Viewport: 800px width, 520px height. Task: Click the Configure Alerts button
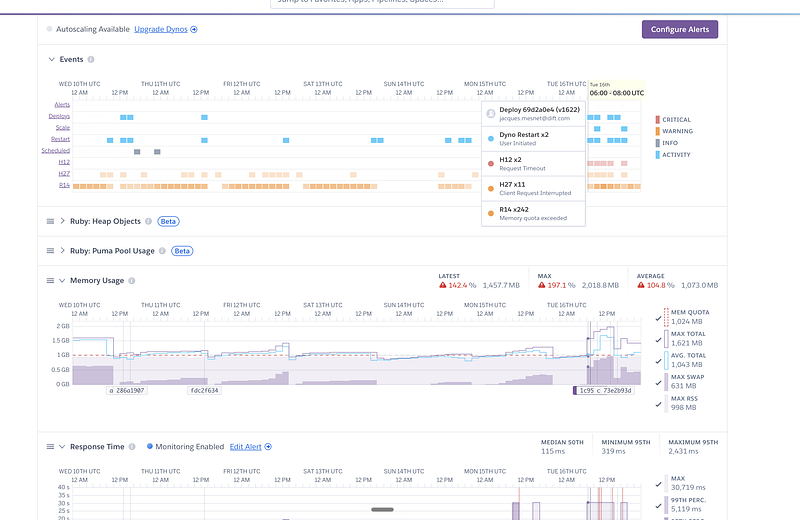pos(680,30)
